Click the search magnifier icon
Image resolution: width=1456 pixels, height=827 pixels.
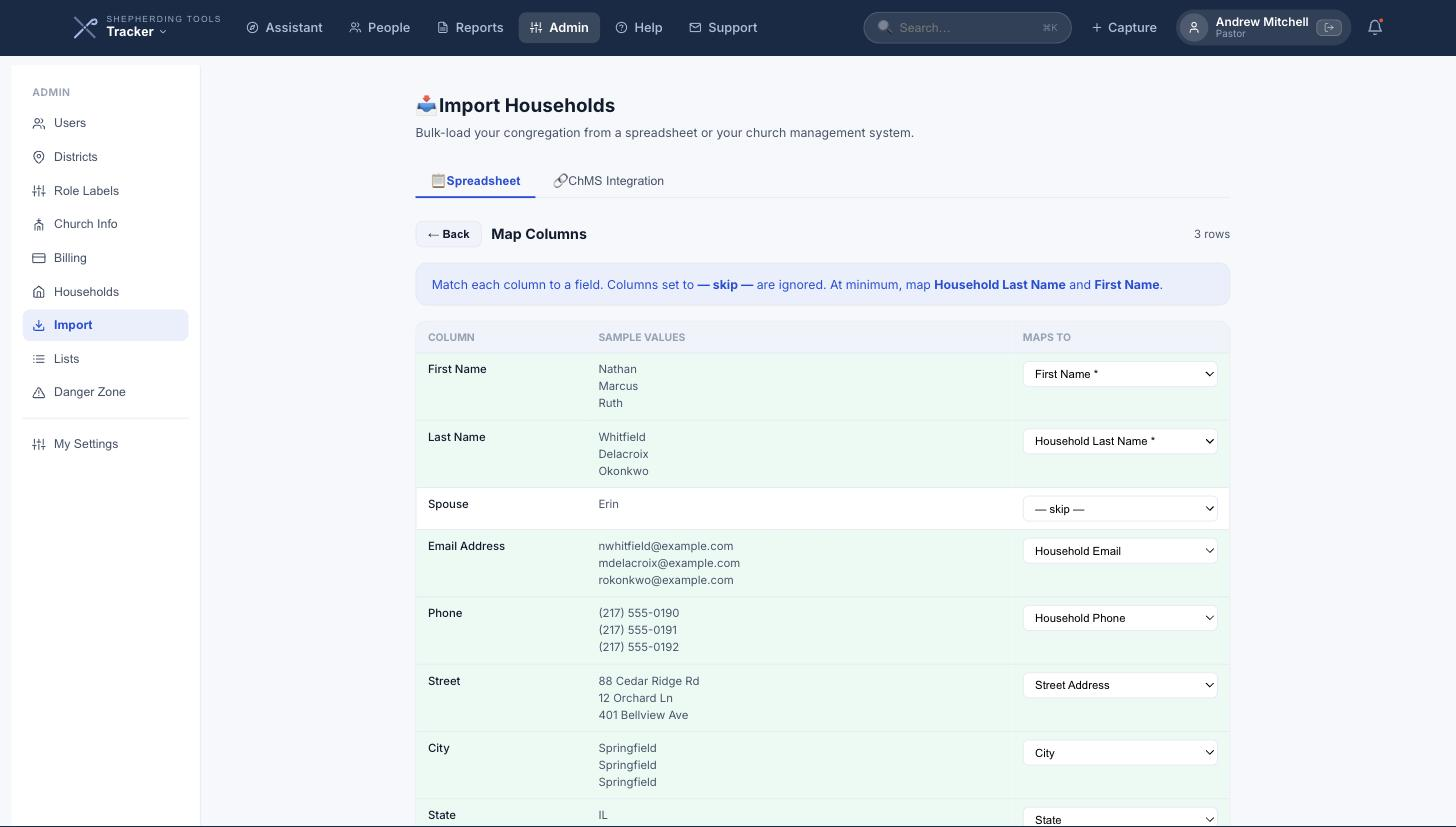coord(884,27)
